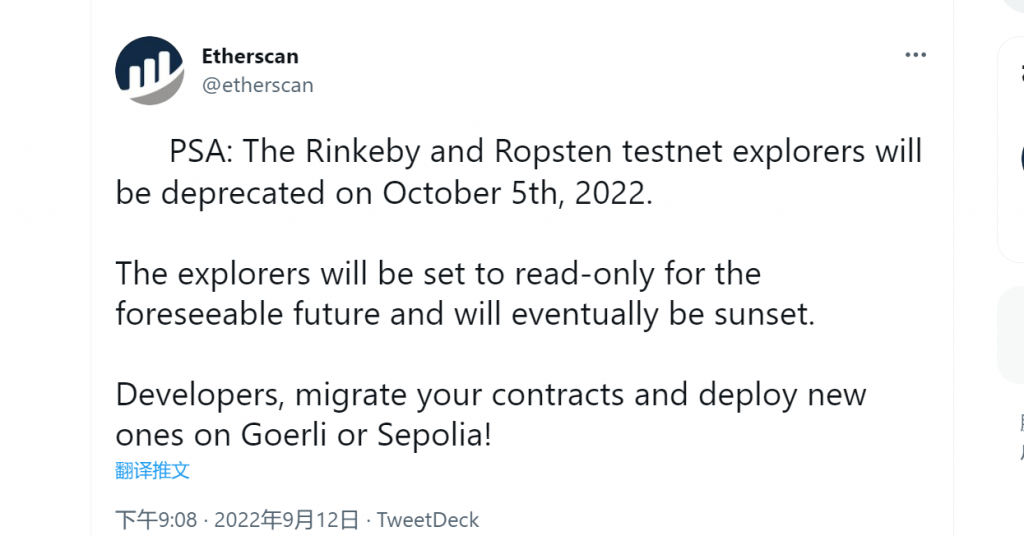The height and width of the screenshot is (536, 1024).
Task: Click the word "PSA:" in the tweet
Action: [x=201, y=152]
